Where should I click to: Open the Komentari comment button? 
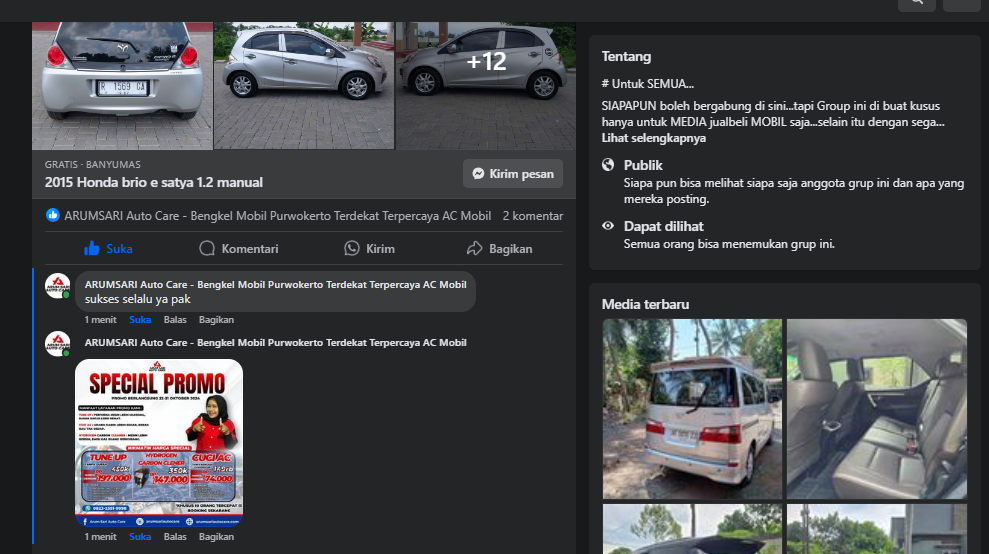pyautogui.click(x=238, y=249)
